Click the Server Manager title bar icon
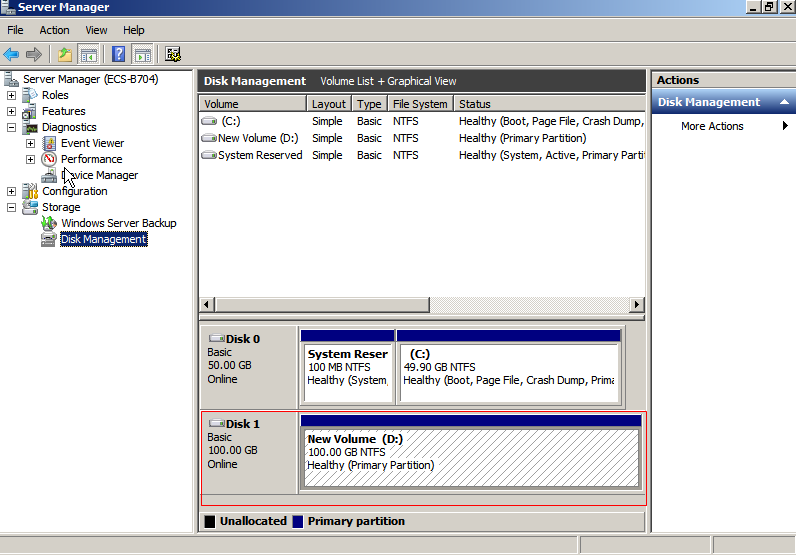The height and width of the screenshot is (556, 796). 8,7
